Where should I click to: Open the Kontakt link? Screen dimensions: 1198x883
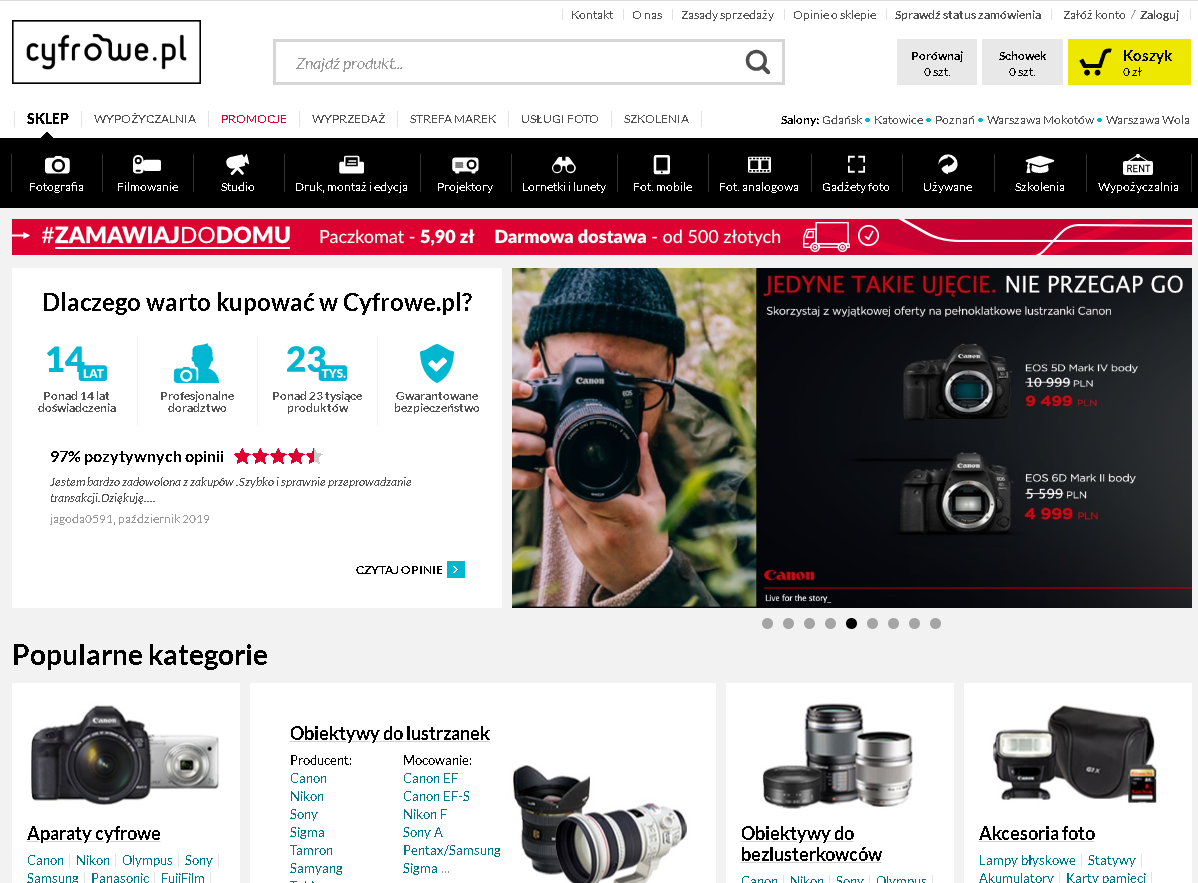click(x=591, y=15)
